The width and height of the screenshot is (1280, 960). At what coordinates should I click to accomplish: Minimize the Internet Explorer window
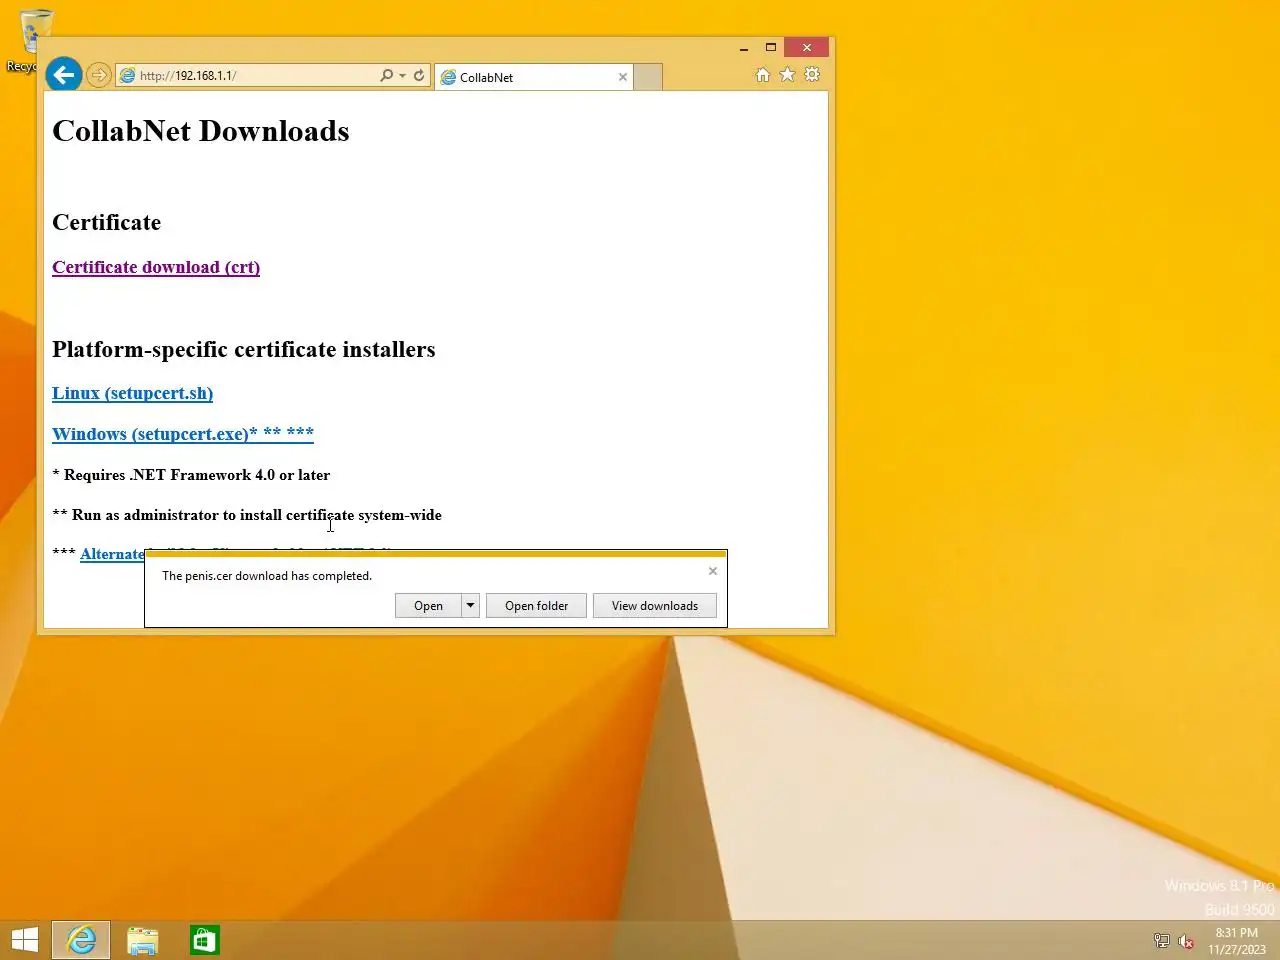coord(744,47)
